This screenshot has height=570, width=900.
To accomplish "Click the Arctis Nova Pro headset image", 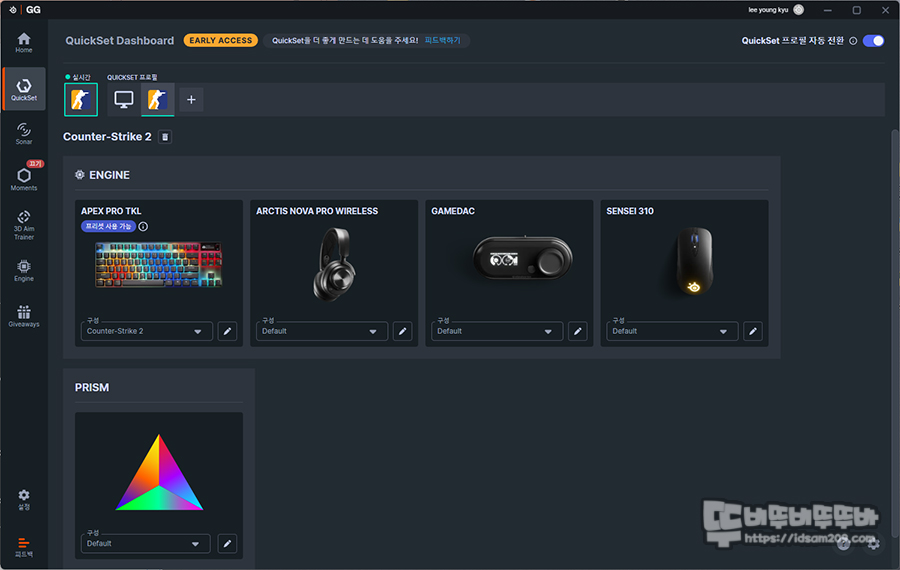I will pos(334,264).
